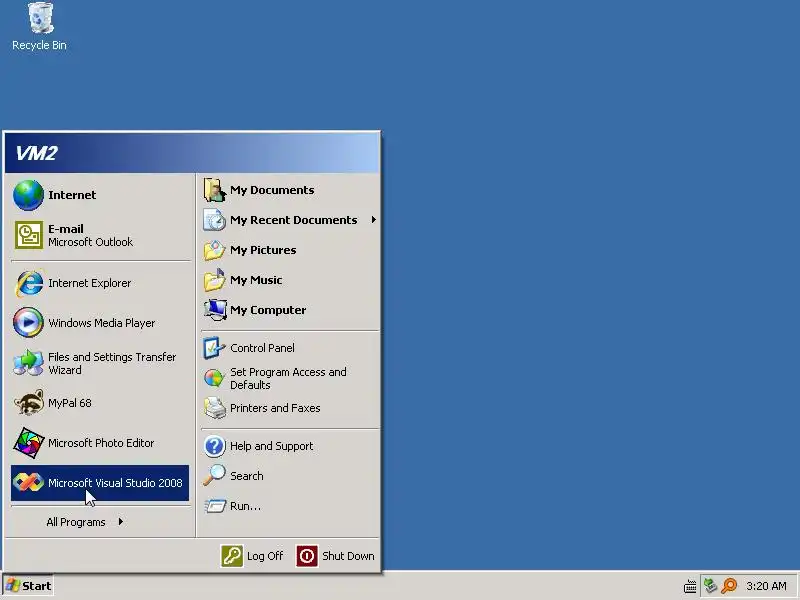This screenshot has width=800, height=600.
Task: Launch MyPal 68 raccoon icon
Action: coord(28,403)
